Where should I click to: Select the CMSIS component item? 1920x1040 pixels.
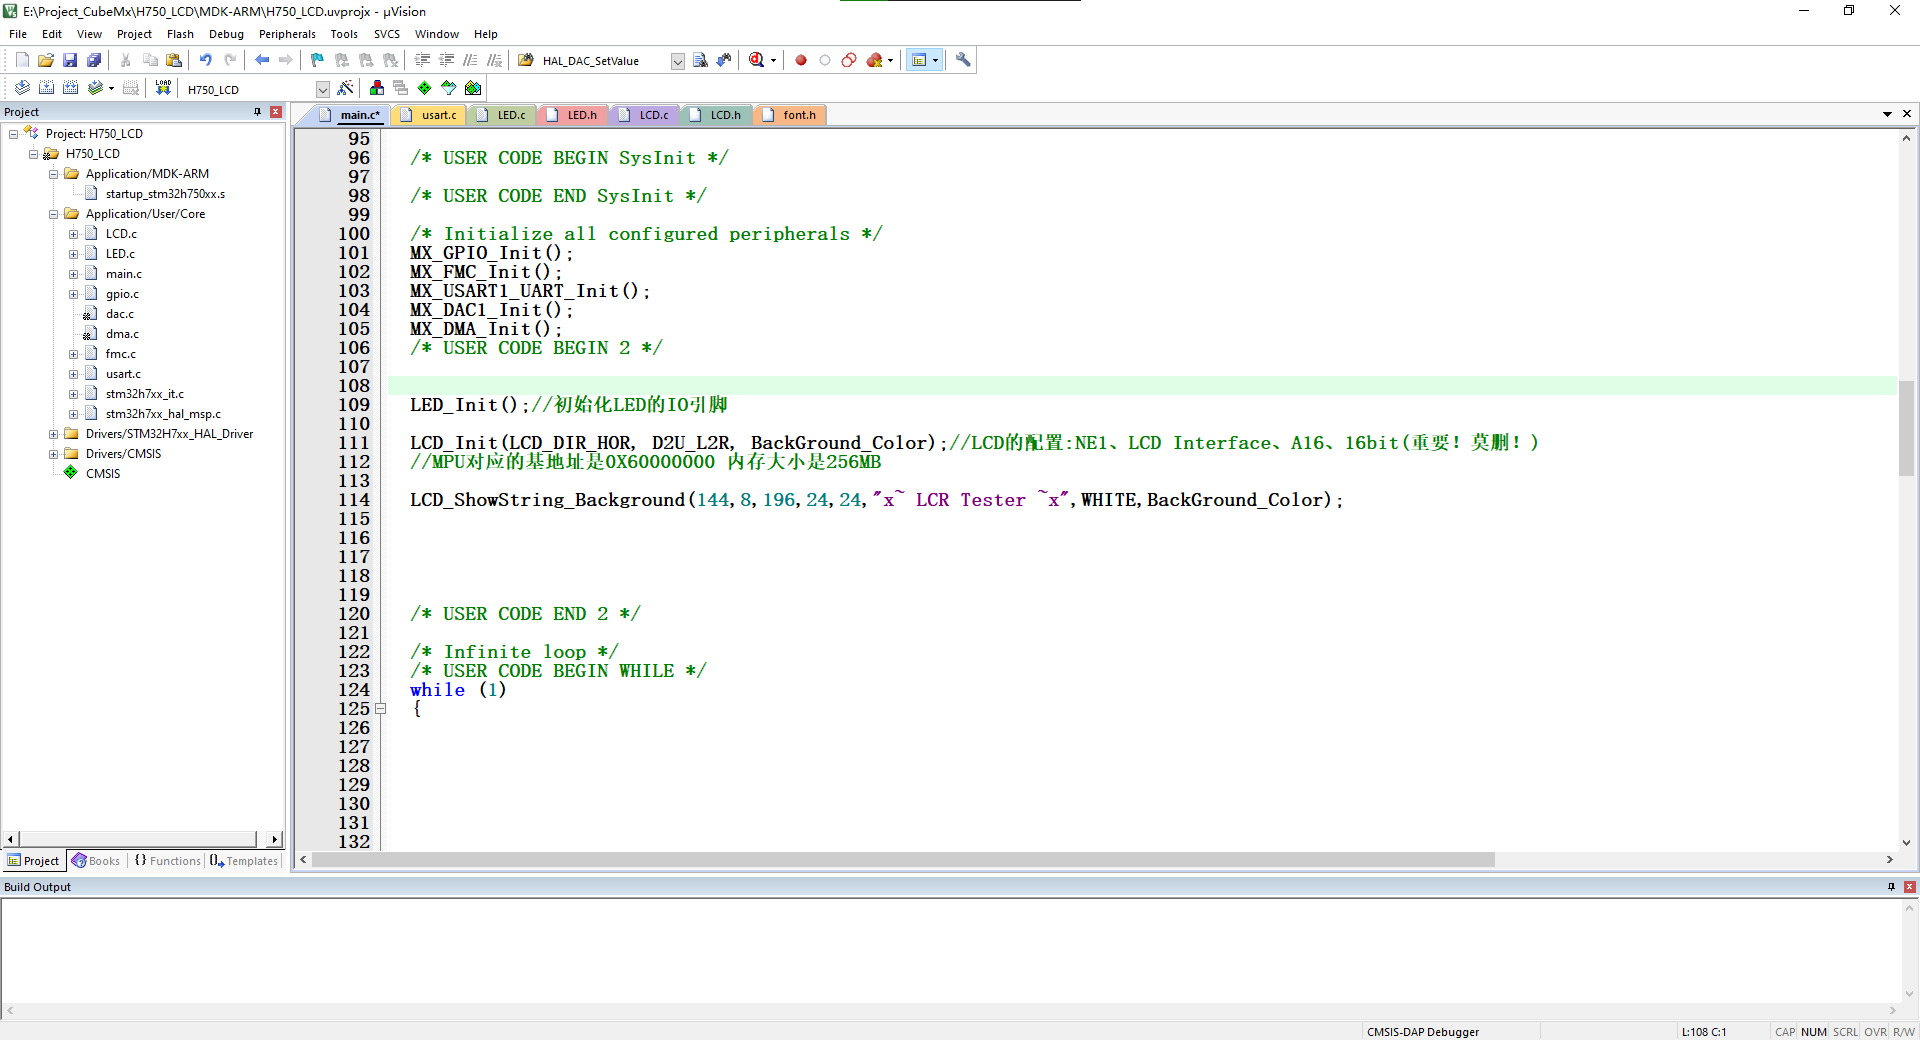point(103,474)
